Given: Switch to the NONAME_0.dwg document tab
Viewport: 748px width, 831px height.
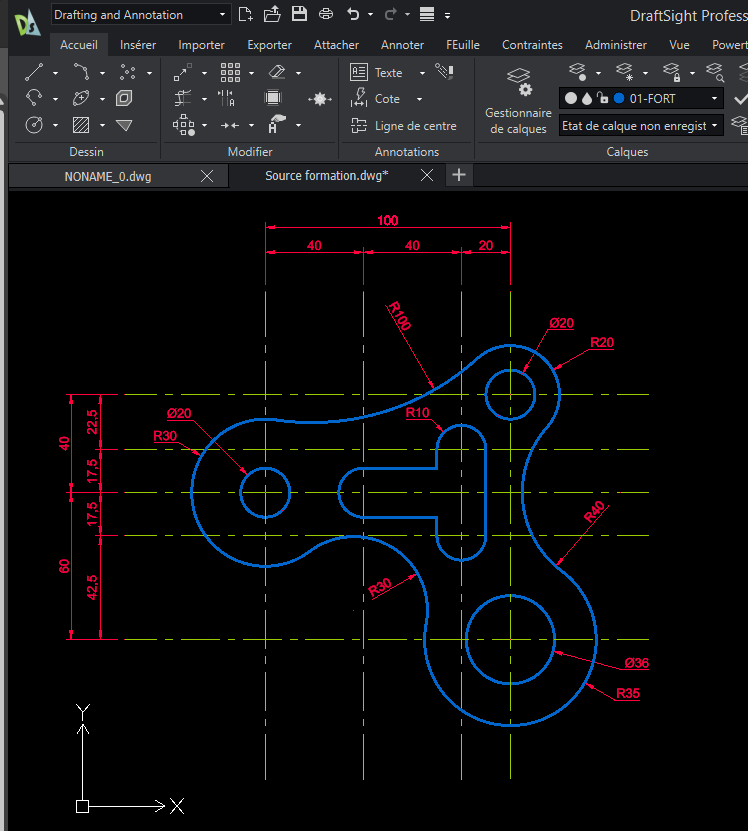Looking at the screenshot, I should (108, 176).
